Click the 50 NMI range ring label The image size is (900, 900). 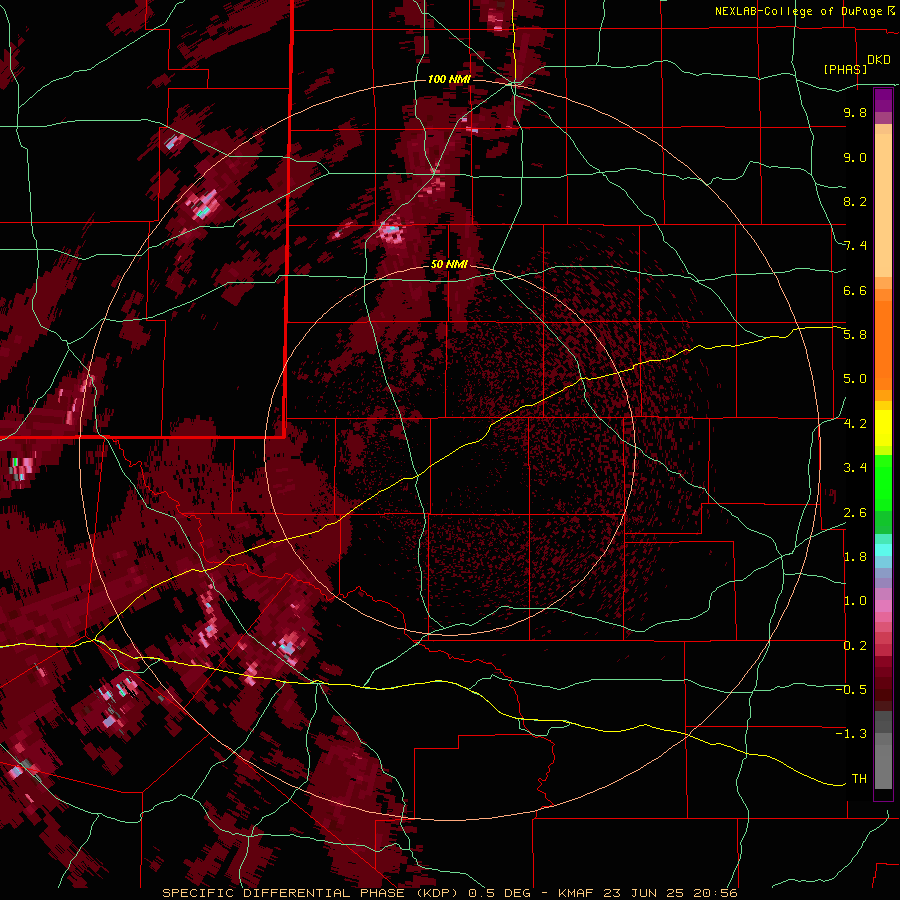point(449,264)
